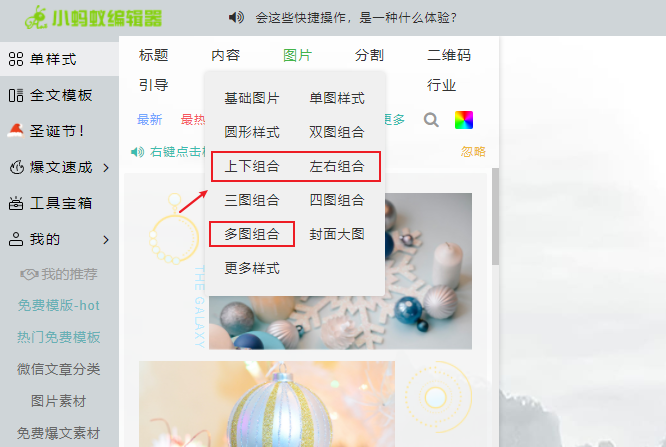The width and height of the screenshot is (666, 447).
Task: Click the search magnifier icon
Action: [x=431, y=120]
